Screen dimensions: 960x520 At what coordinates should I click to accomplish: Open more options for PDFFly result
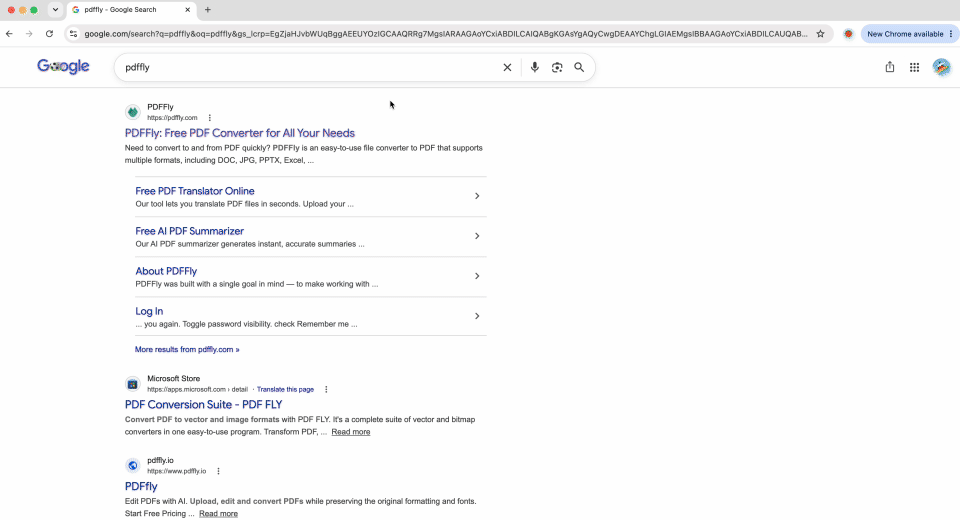(209, 118)
